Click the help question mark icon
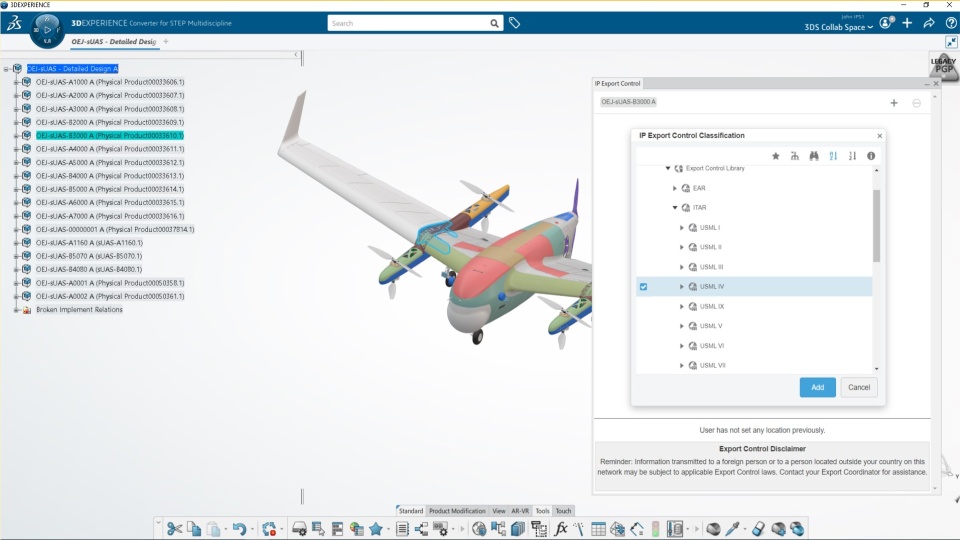The image size is (960, 540). pos(951,23)
